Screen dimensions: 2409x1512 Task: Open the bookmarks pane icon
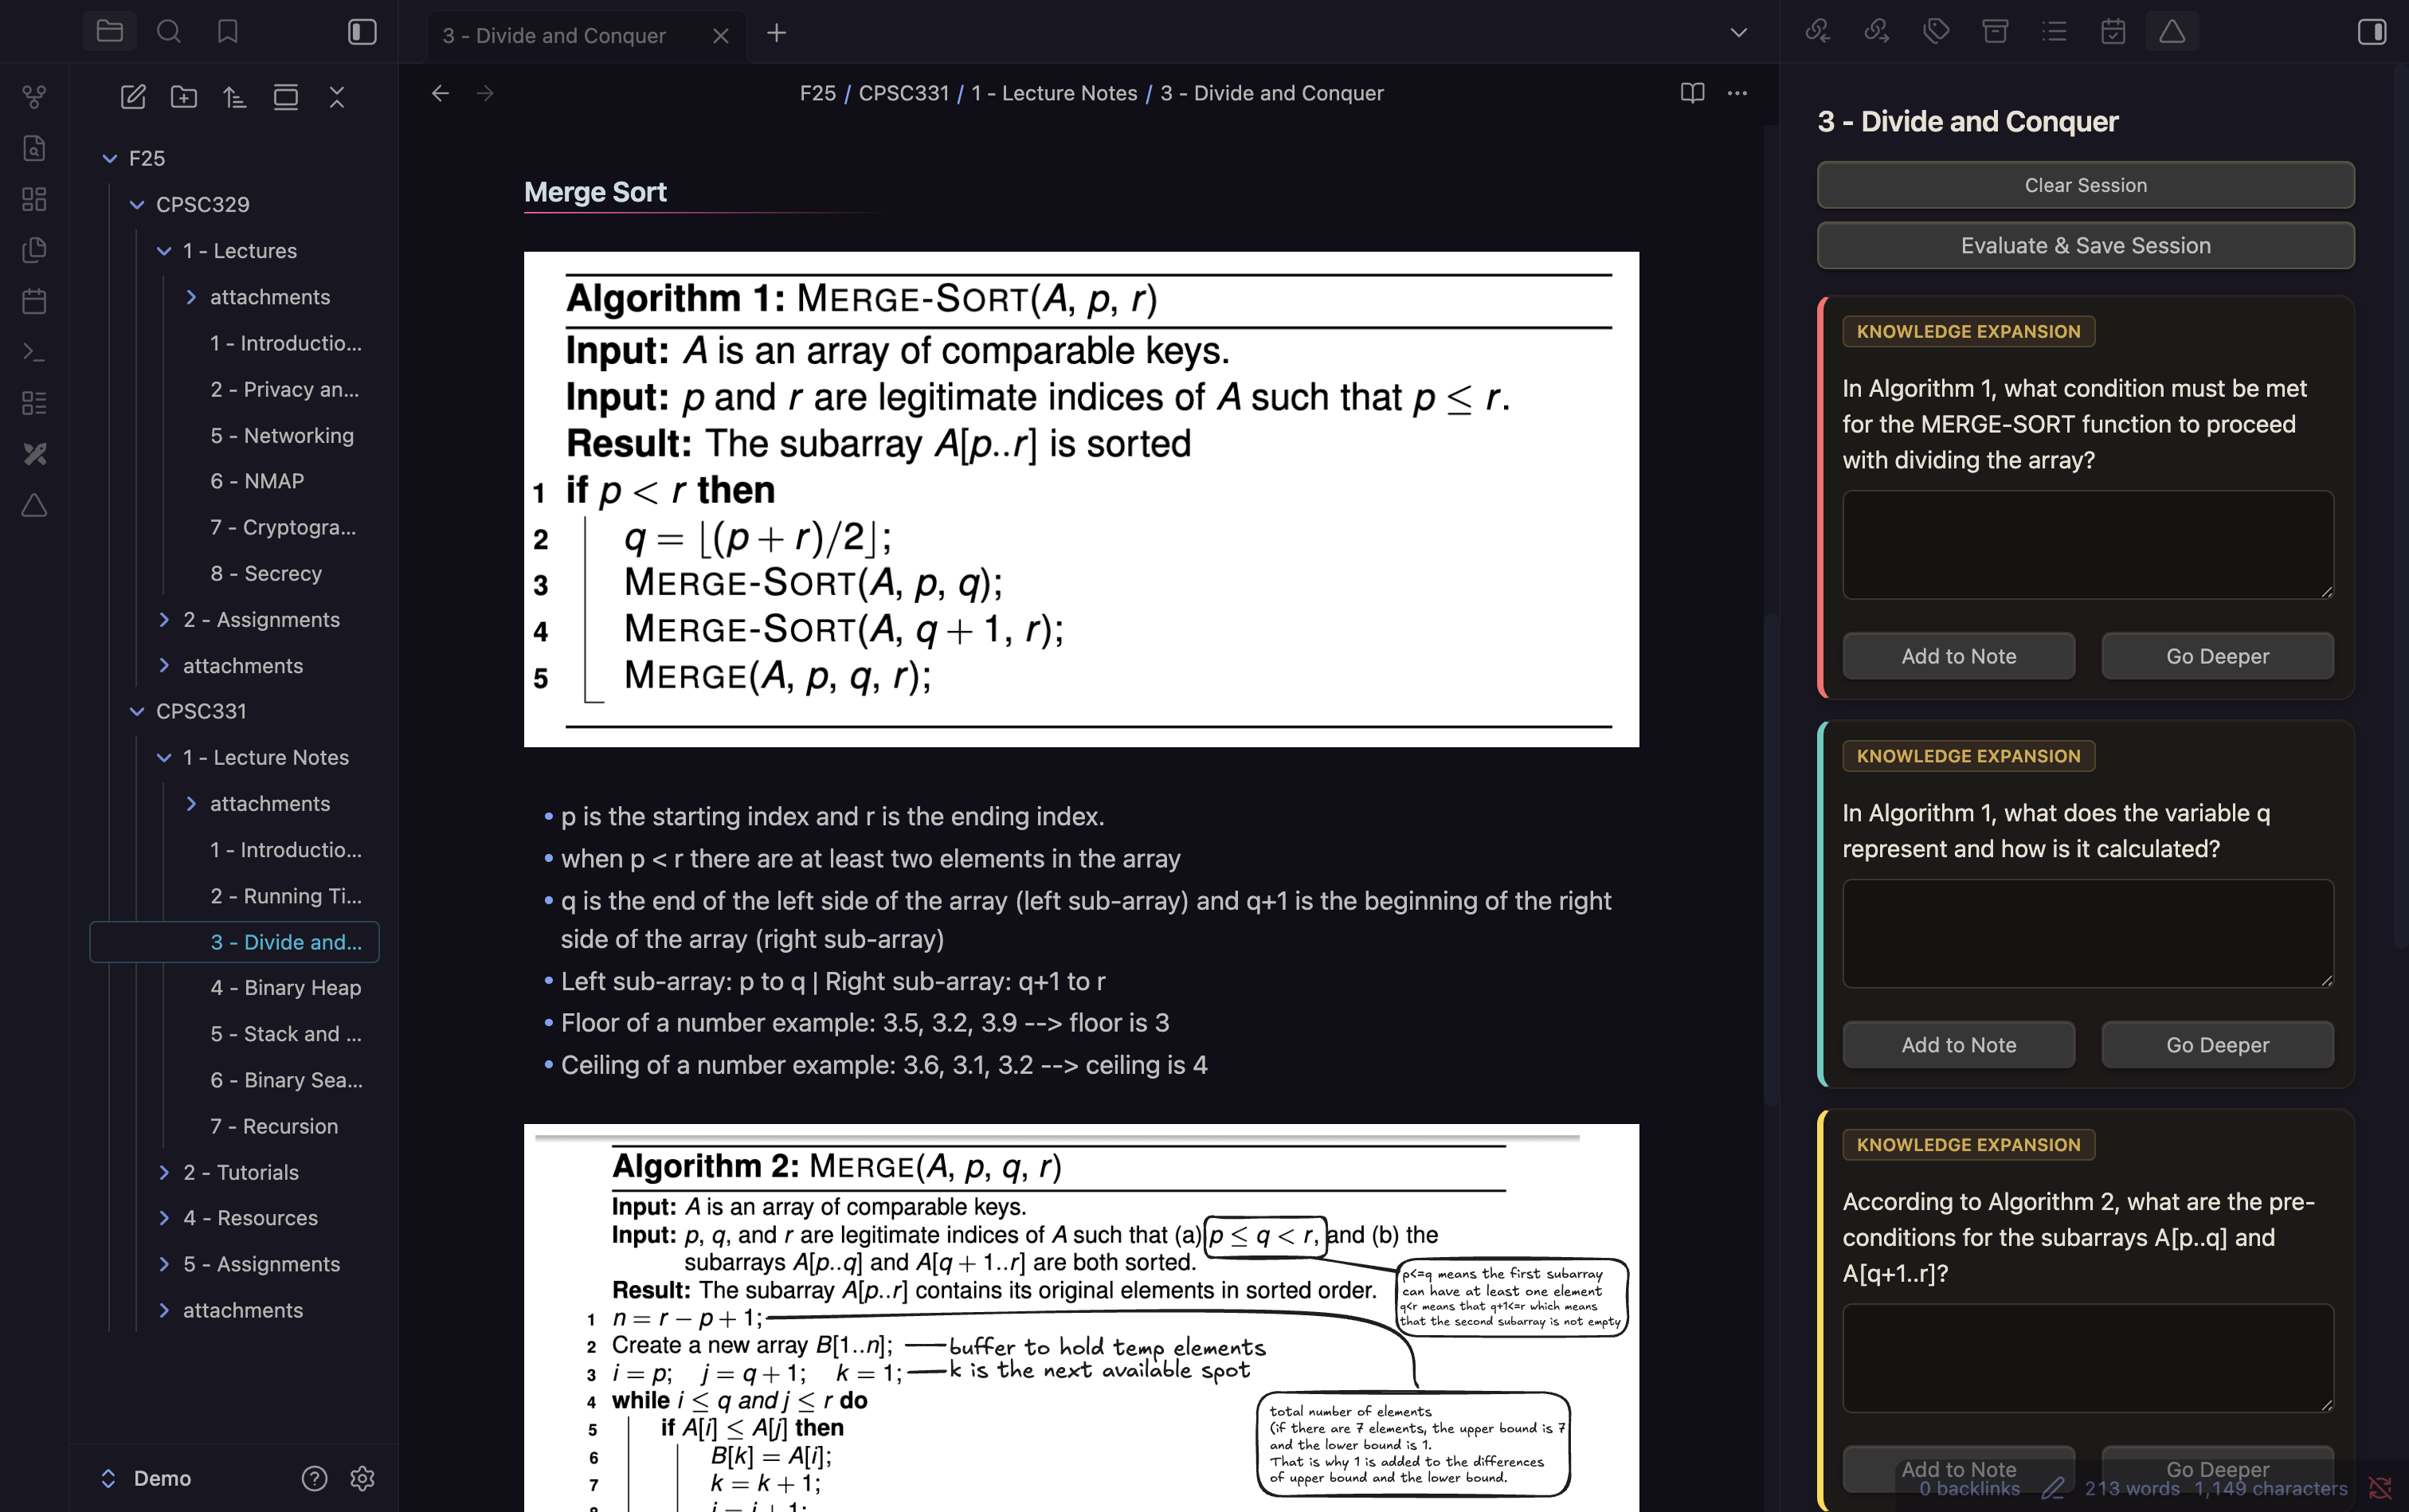click(227, 32)
